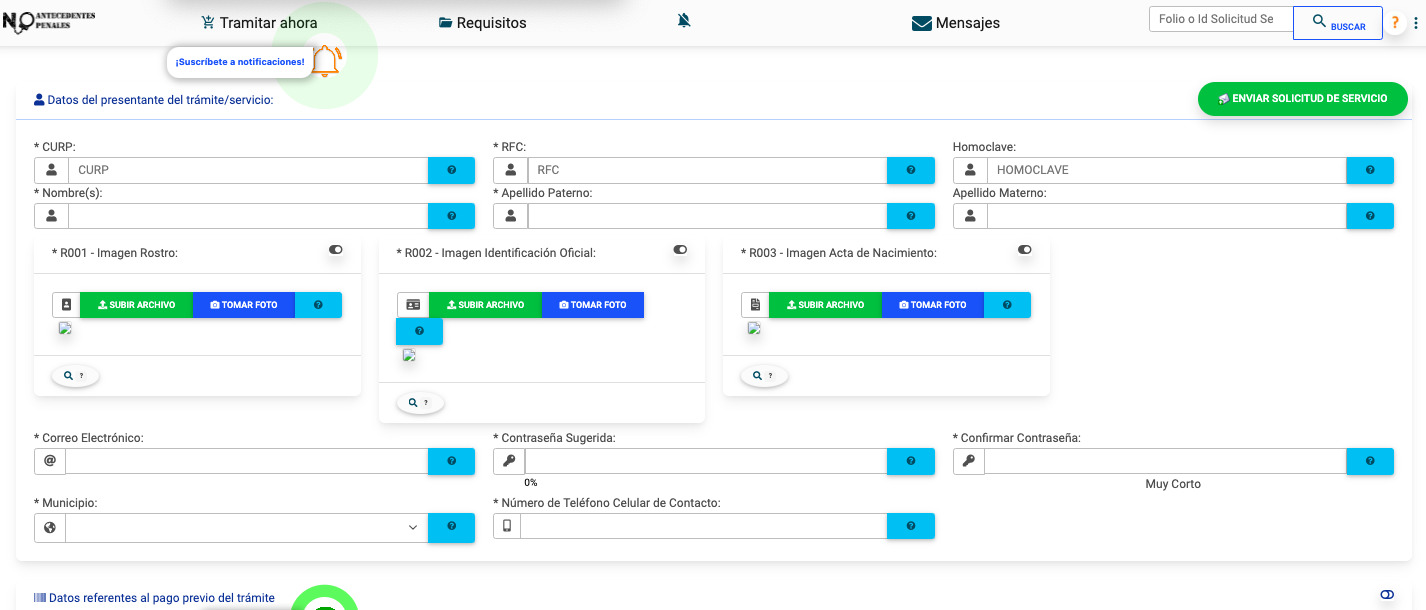
Task: Click the muted notifications bell icon
Action: point(684,21)
